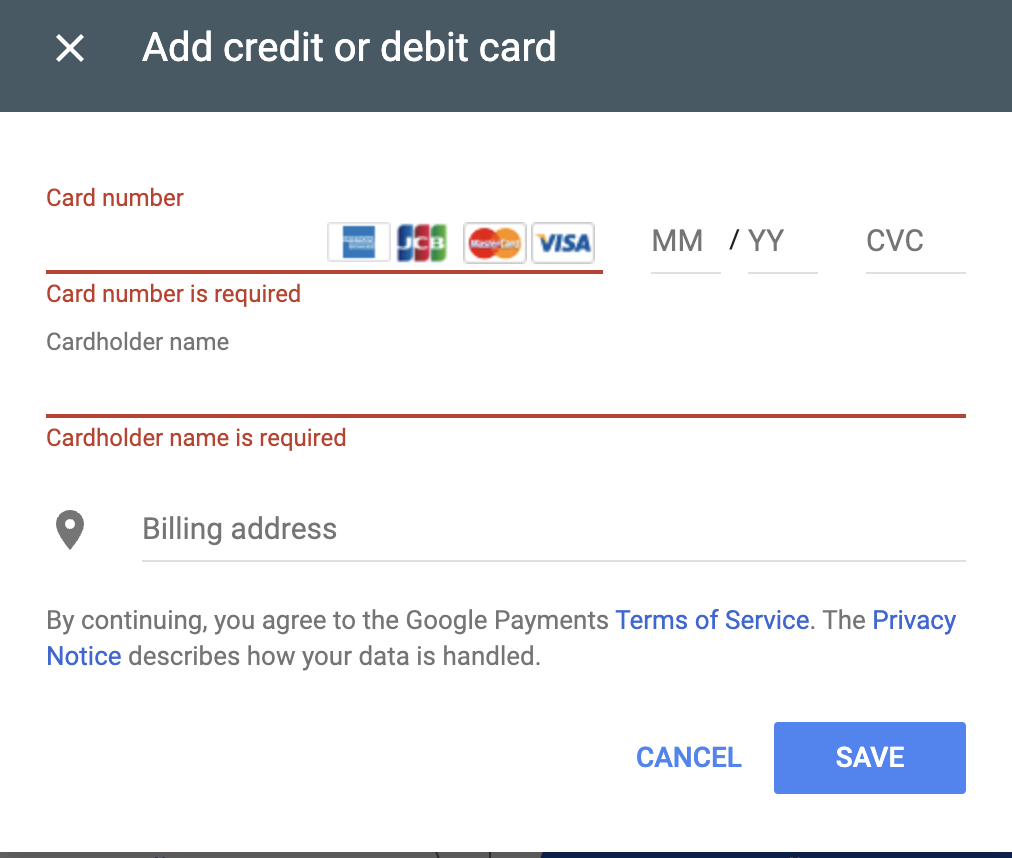This screenshot has width=1012, height=858.
Task: Open the Privacy Notice link
Action: (914, 620)
